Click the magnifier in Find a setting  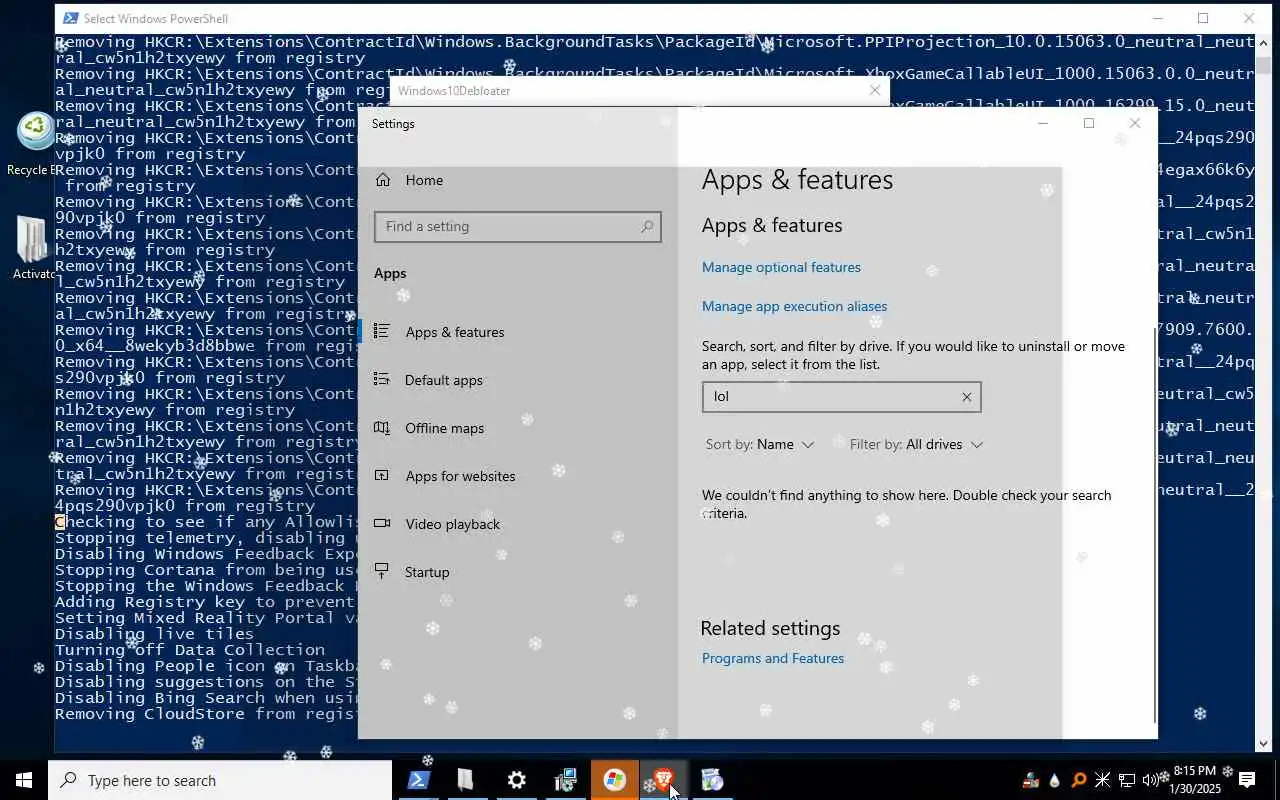647,226
